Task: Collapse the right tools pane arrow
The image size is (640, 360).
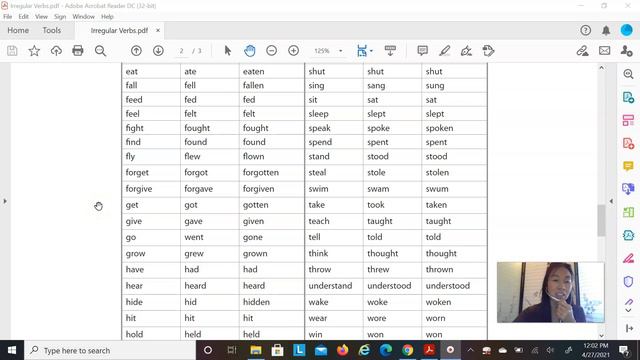Action: 611,201
